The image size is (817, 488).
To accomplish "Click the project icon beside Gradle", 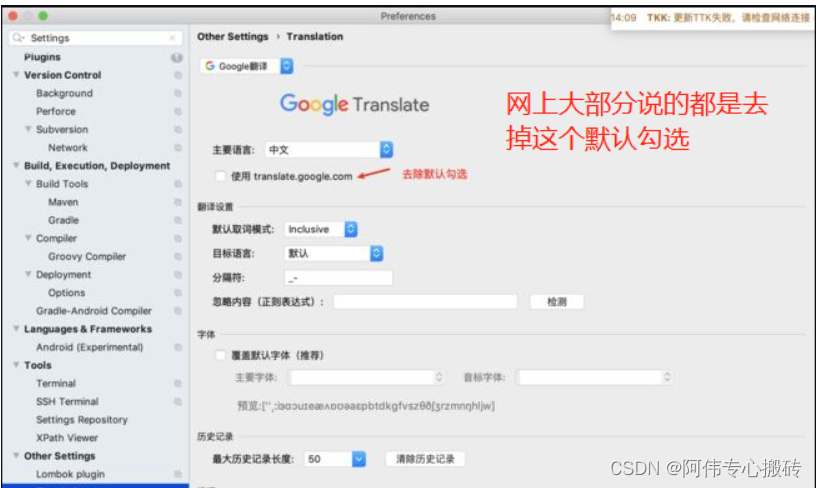I will [178, 220].
